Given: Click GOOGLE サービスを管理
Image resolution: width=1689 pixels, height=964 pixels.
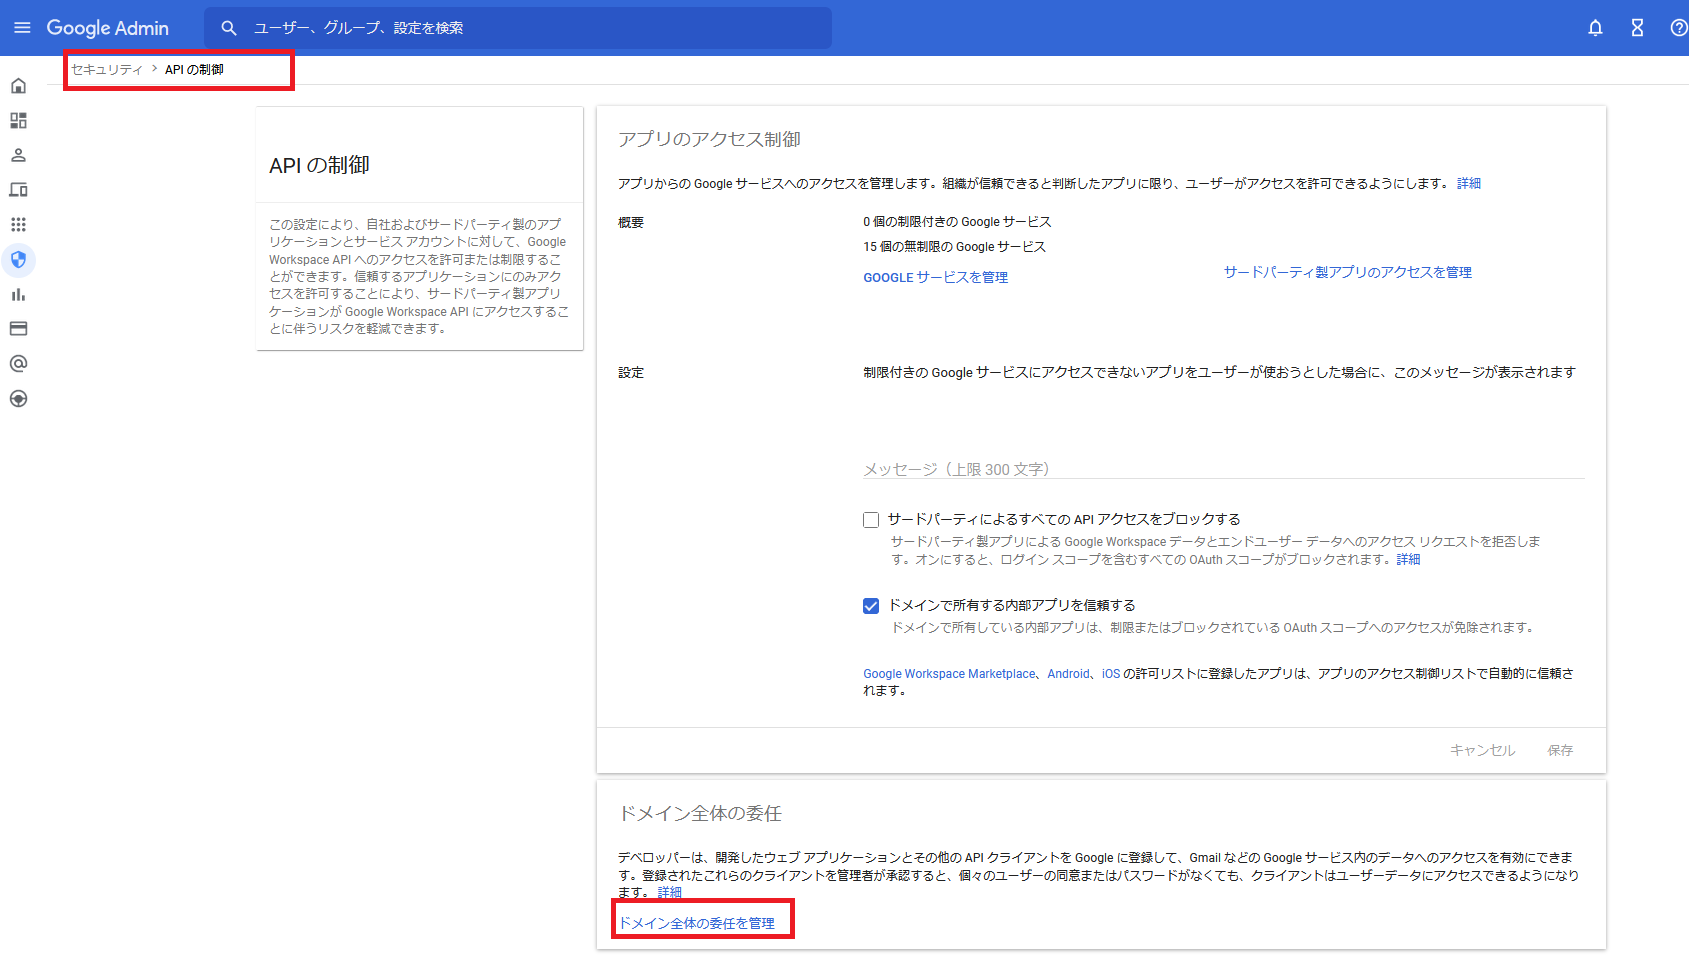Looking at the screenshot, I should click(x=935, y=278).
